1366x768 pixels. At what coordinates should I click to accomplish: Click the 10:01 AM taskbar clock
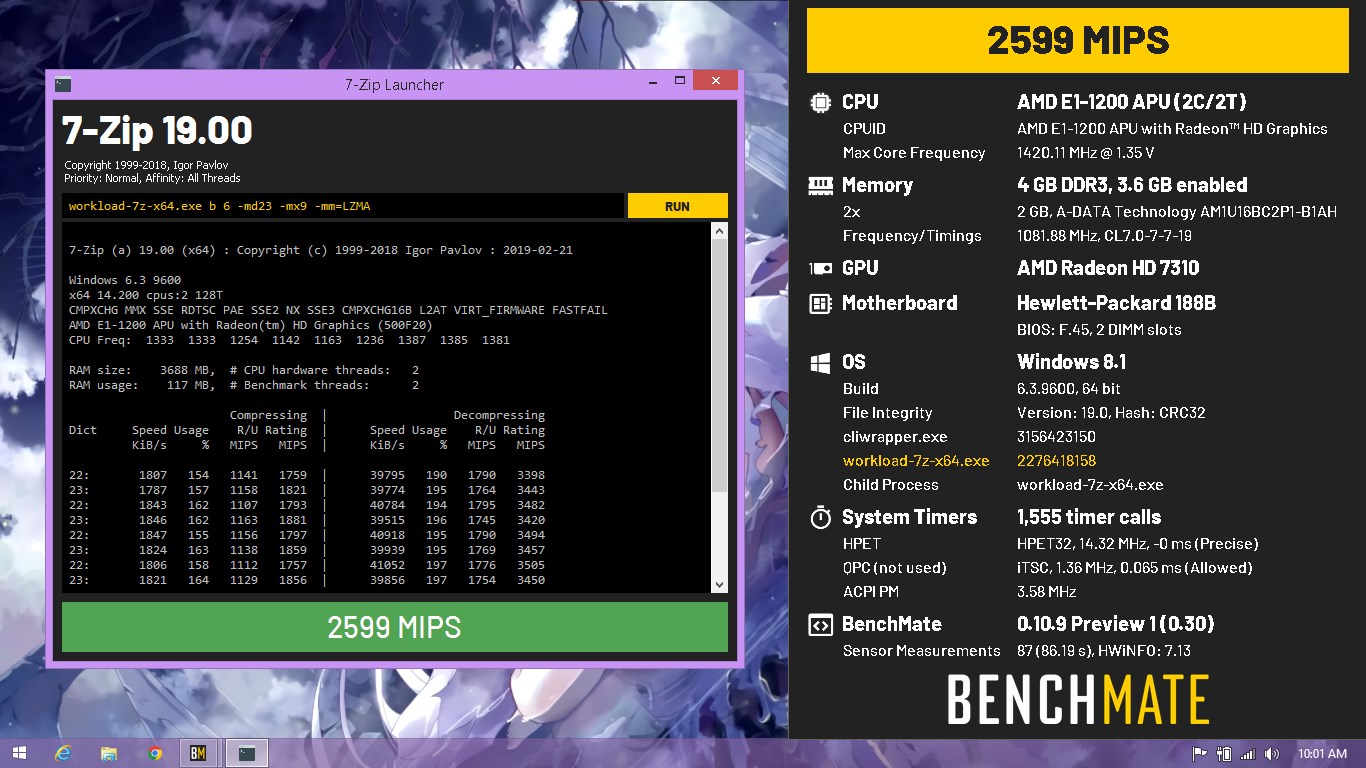pos(1322,753)
